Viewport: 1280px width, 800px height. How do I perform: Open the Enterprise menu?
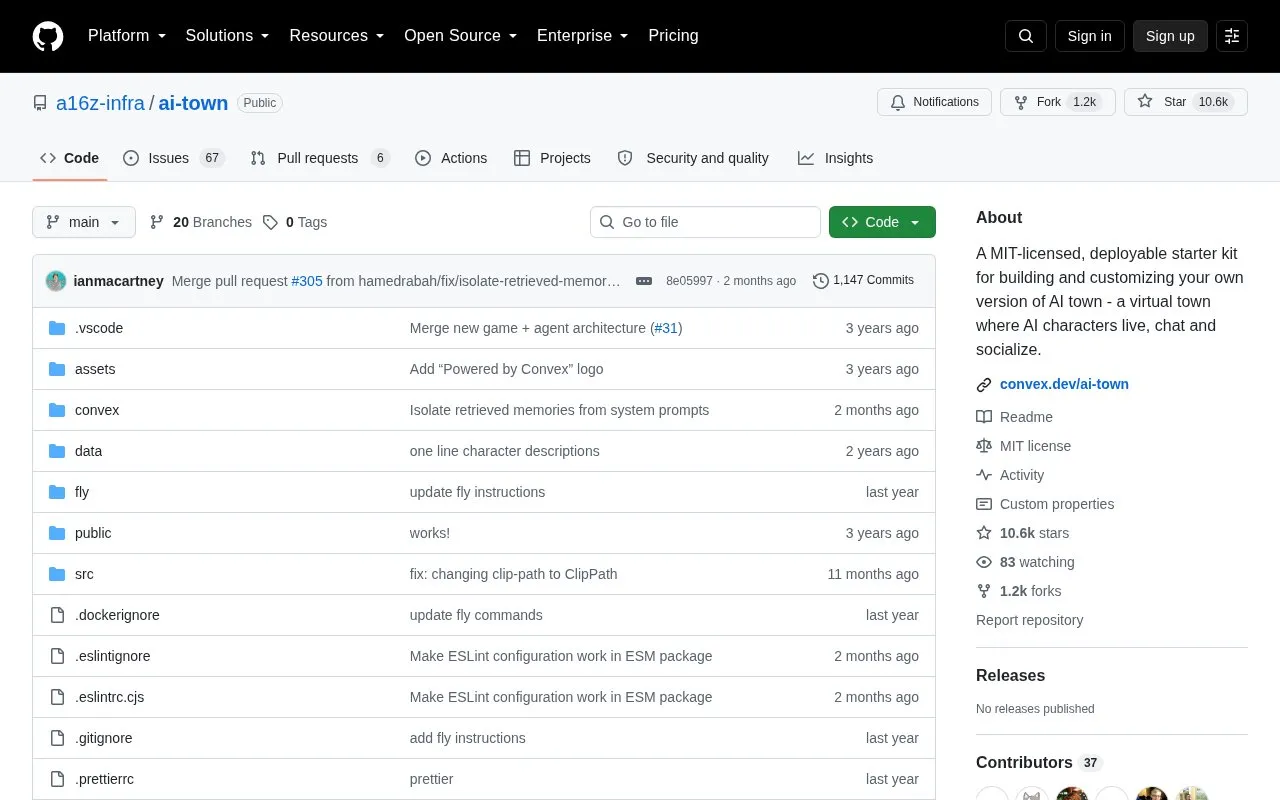point(583,36)
